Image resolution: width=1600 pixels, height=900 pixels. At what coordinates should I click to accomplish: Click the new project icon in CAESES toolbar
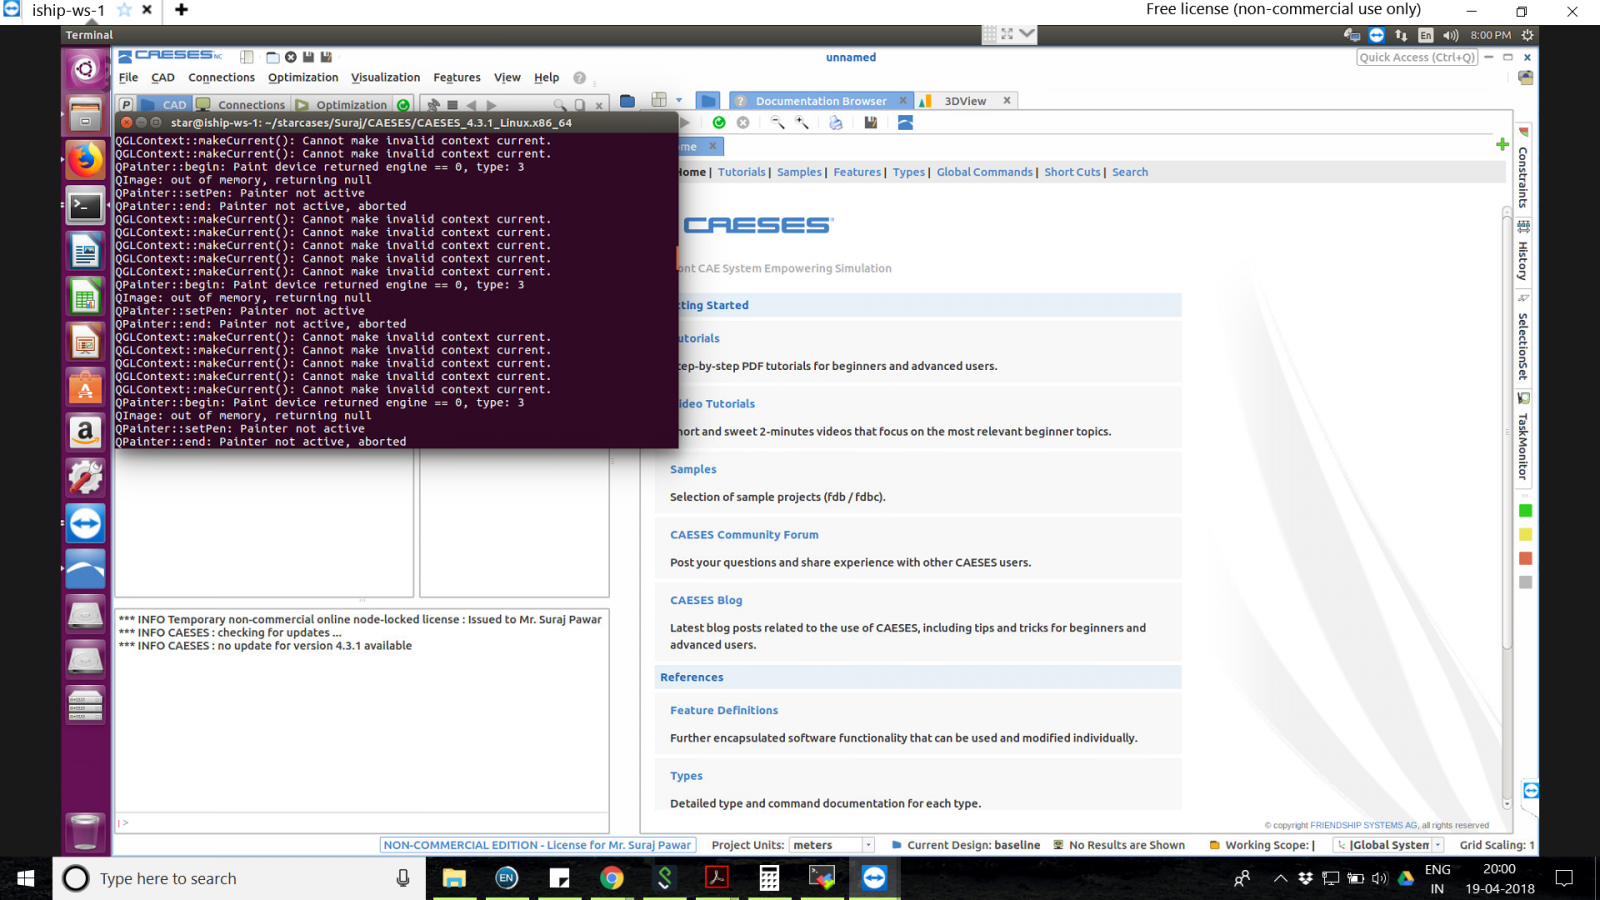pyautogui.click(x=272, y=57)
